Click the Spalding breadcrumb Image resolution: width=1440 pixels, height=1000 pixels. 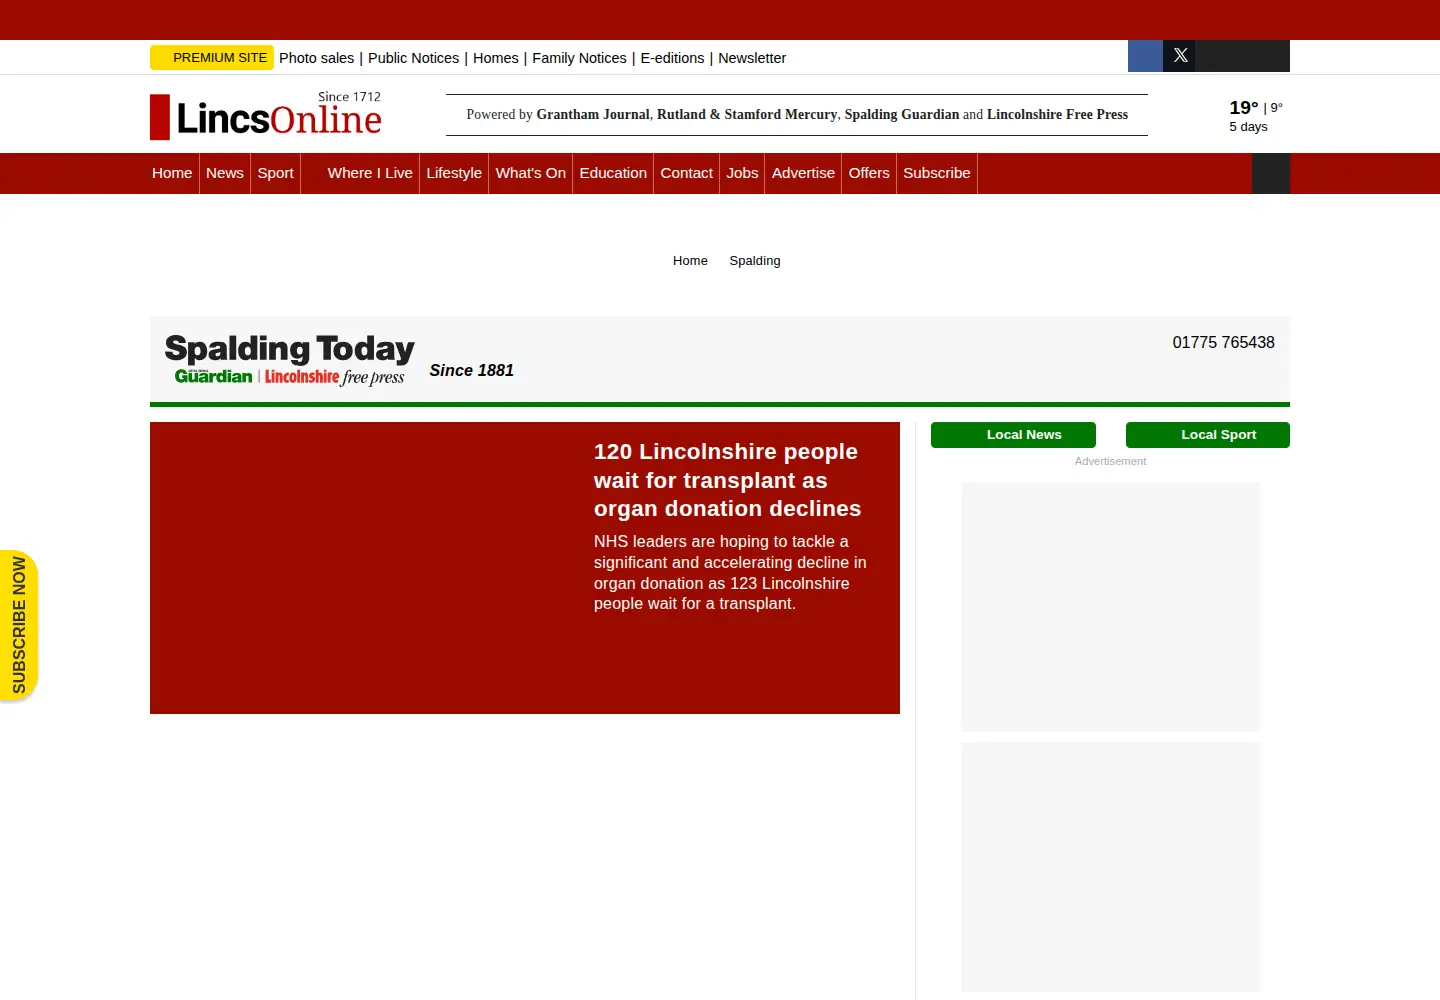pos(755,261)
